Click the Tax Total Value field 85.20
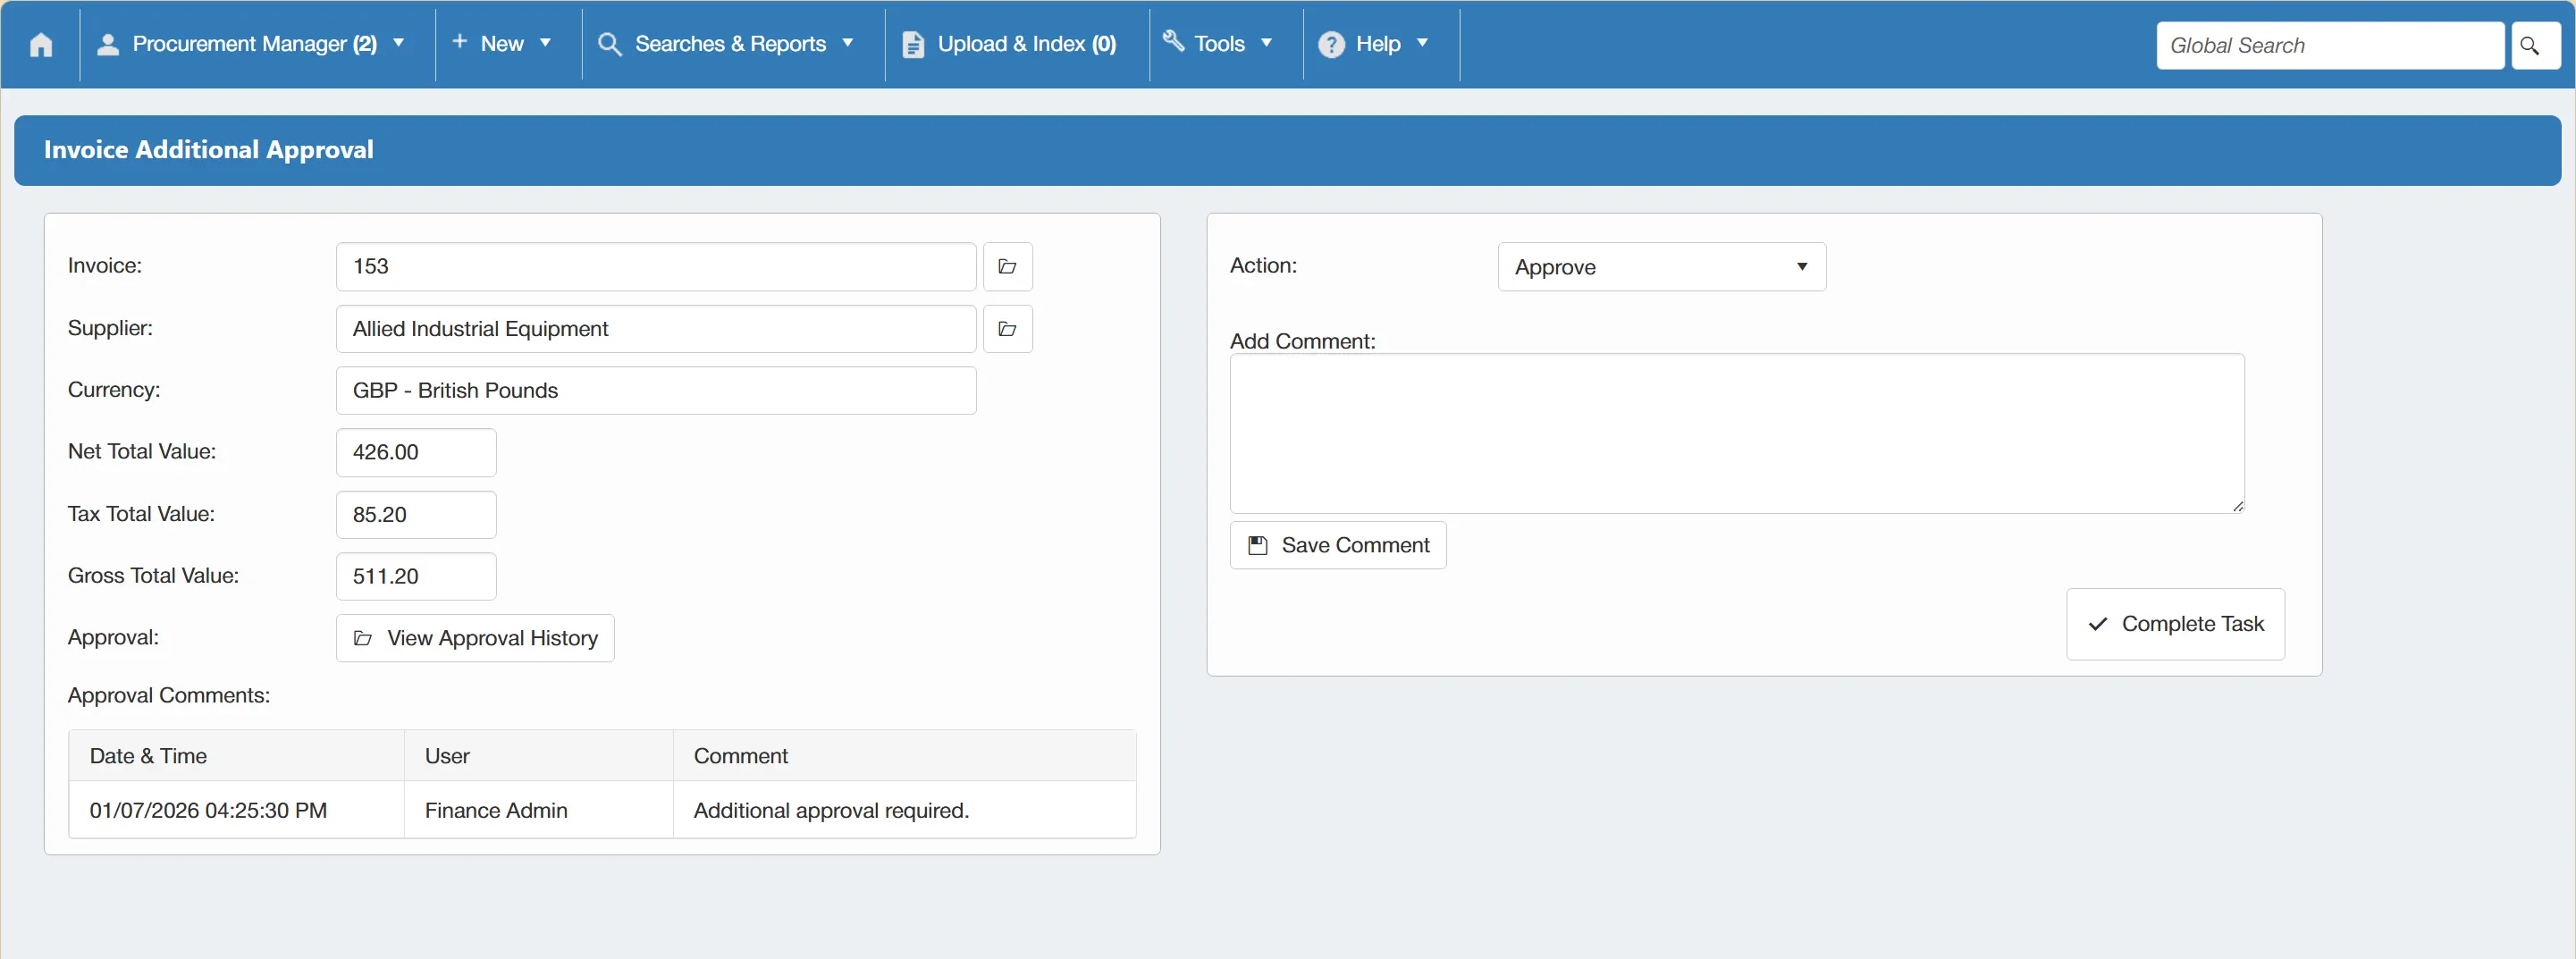 pos(416,515)
